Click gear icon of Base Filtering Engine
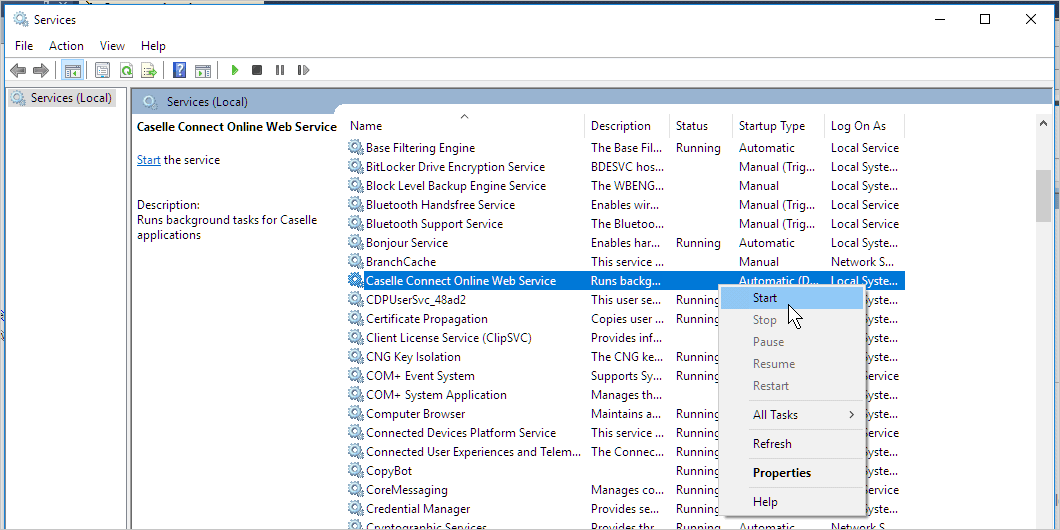The width and height of the screenshot is (1060, 530). coord(356,147)
